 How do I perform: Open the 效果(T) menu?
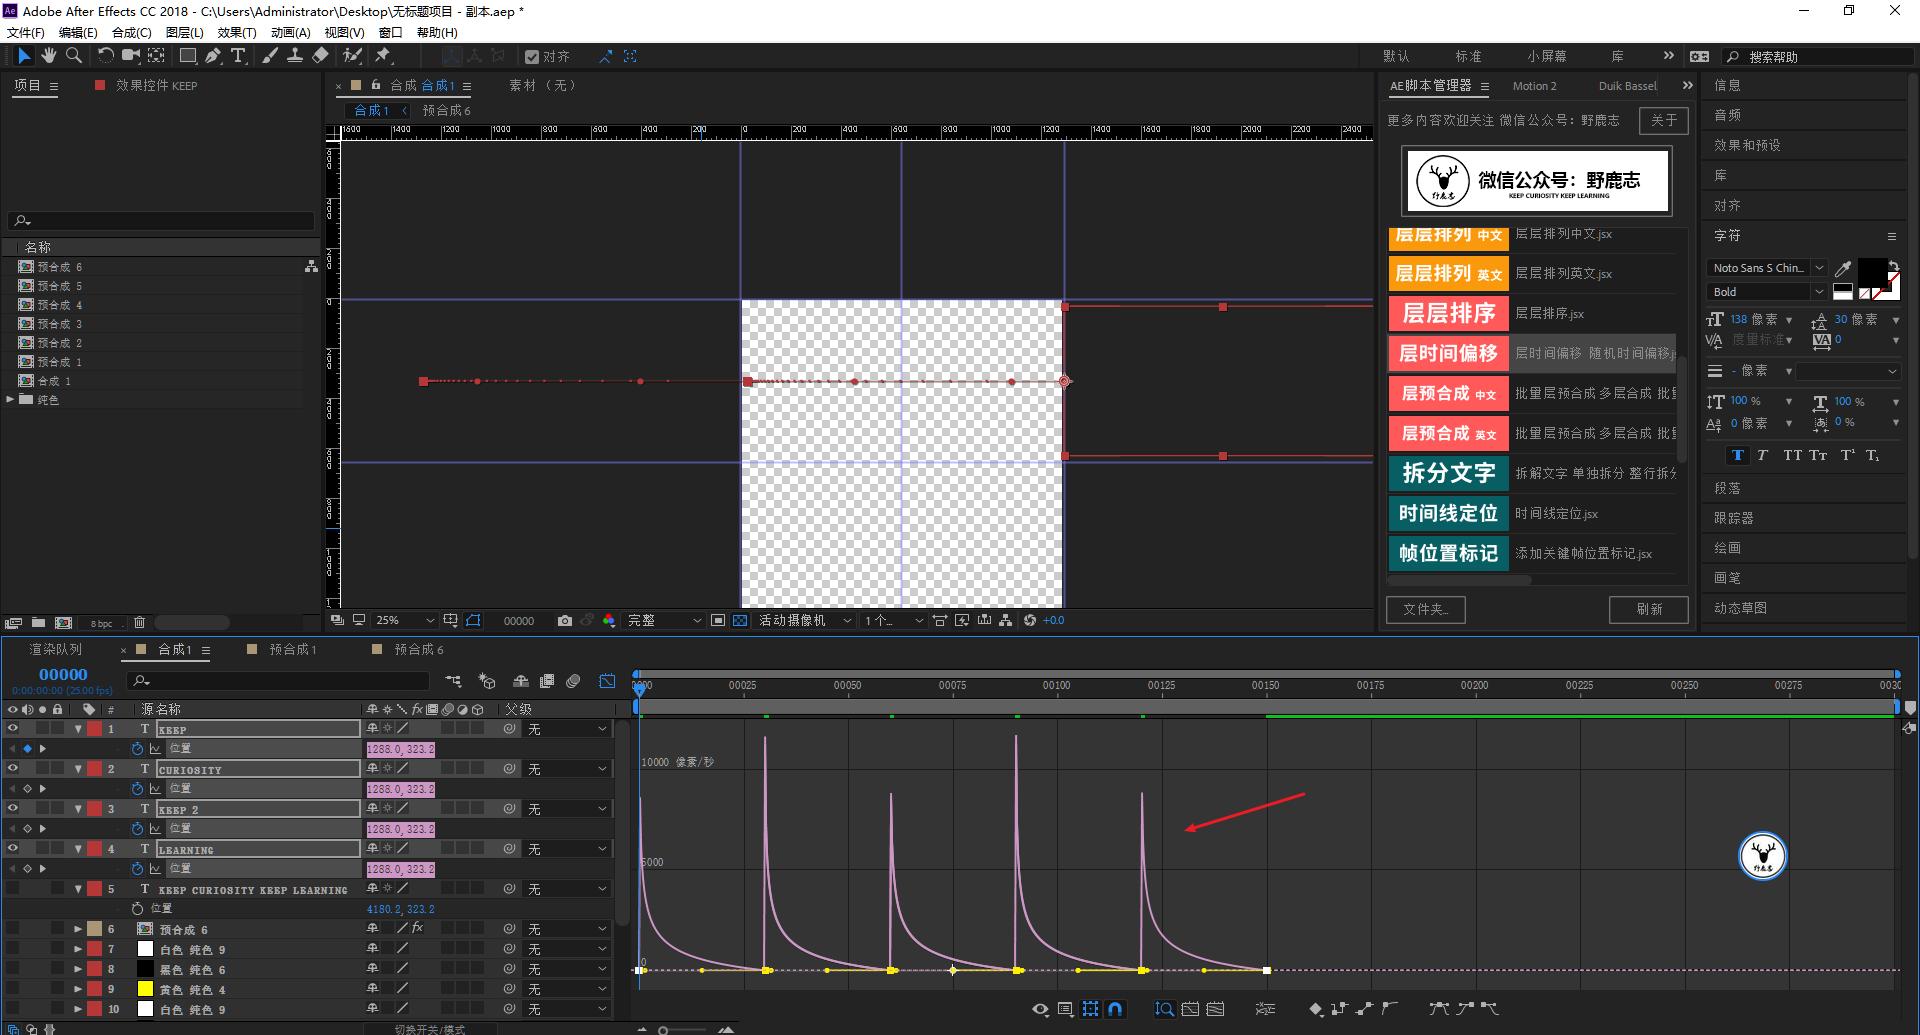point(236,32)
